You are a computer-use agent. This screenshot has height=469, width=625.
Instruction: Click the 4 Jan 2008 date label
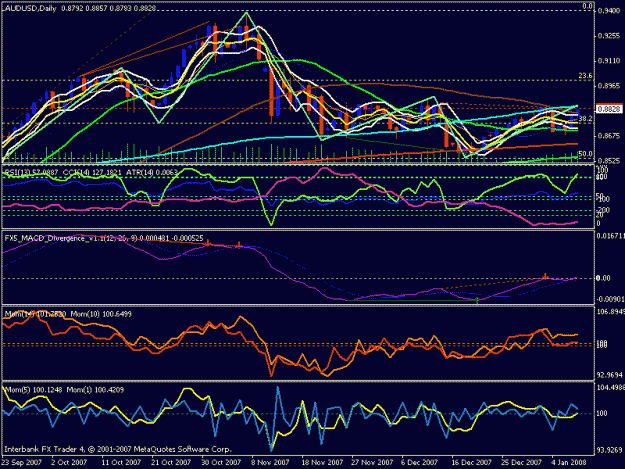pyautogui.click(x=568, y=462)
